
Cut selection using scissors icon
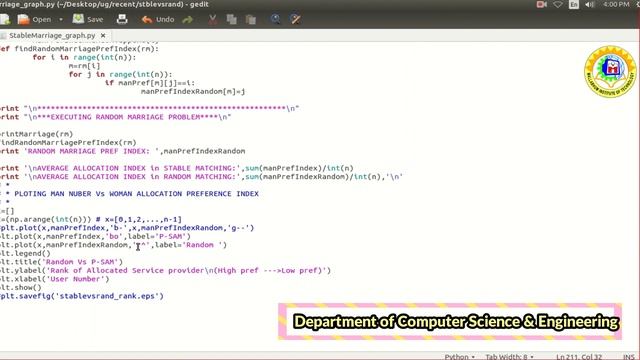213,19
